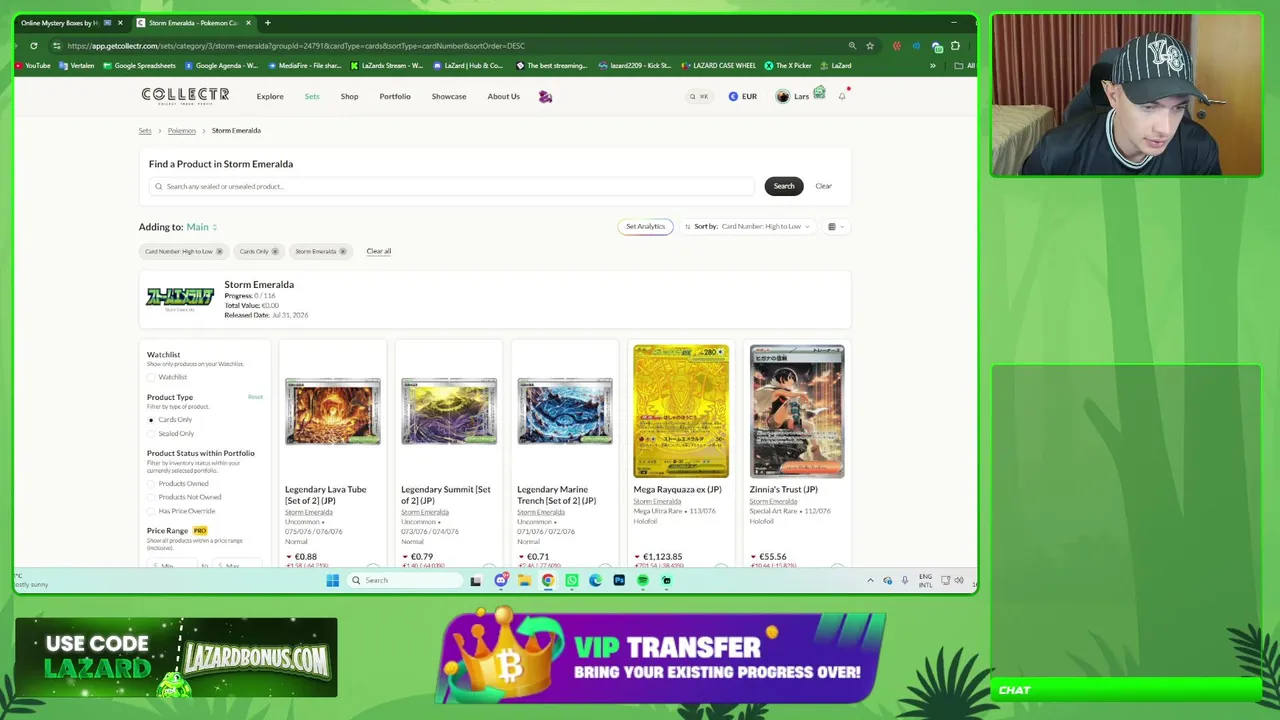Open Microsoft Edge from the taskbar

point(595,580)
